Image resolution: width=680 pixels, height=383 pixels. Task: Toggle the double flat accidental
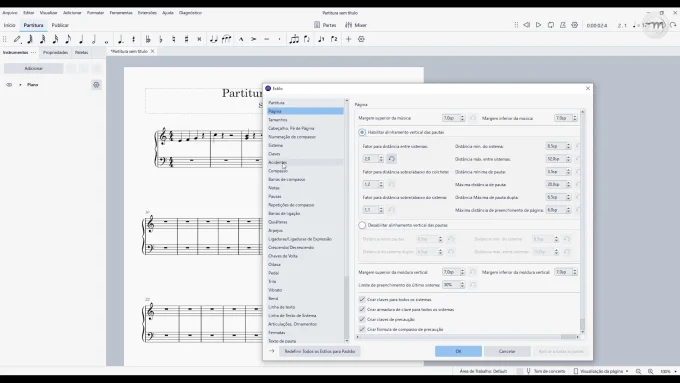pos(148,39)
